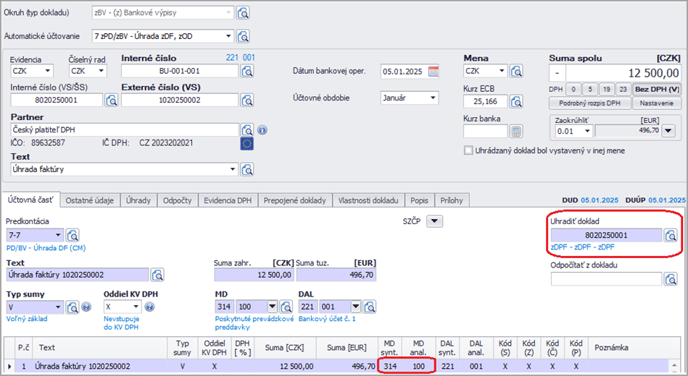Click zDPF - zDPF - zDPF link
This screenshot has width=688, height=376.
582,247
